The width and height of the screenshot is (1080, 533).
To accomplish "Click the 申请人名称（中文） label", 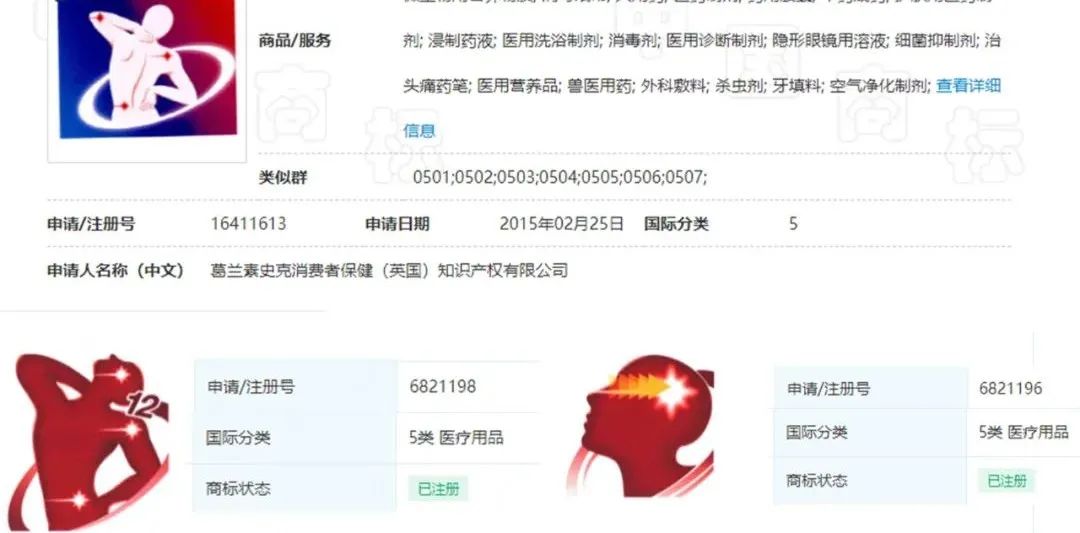I will 116,271.
